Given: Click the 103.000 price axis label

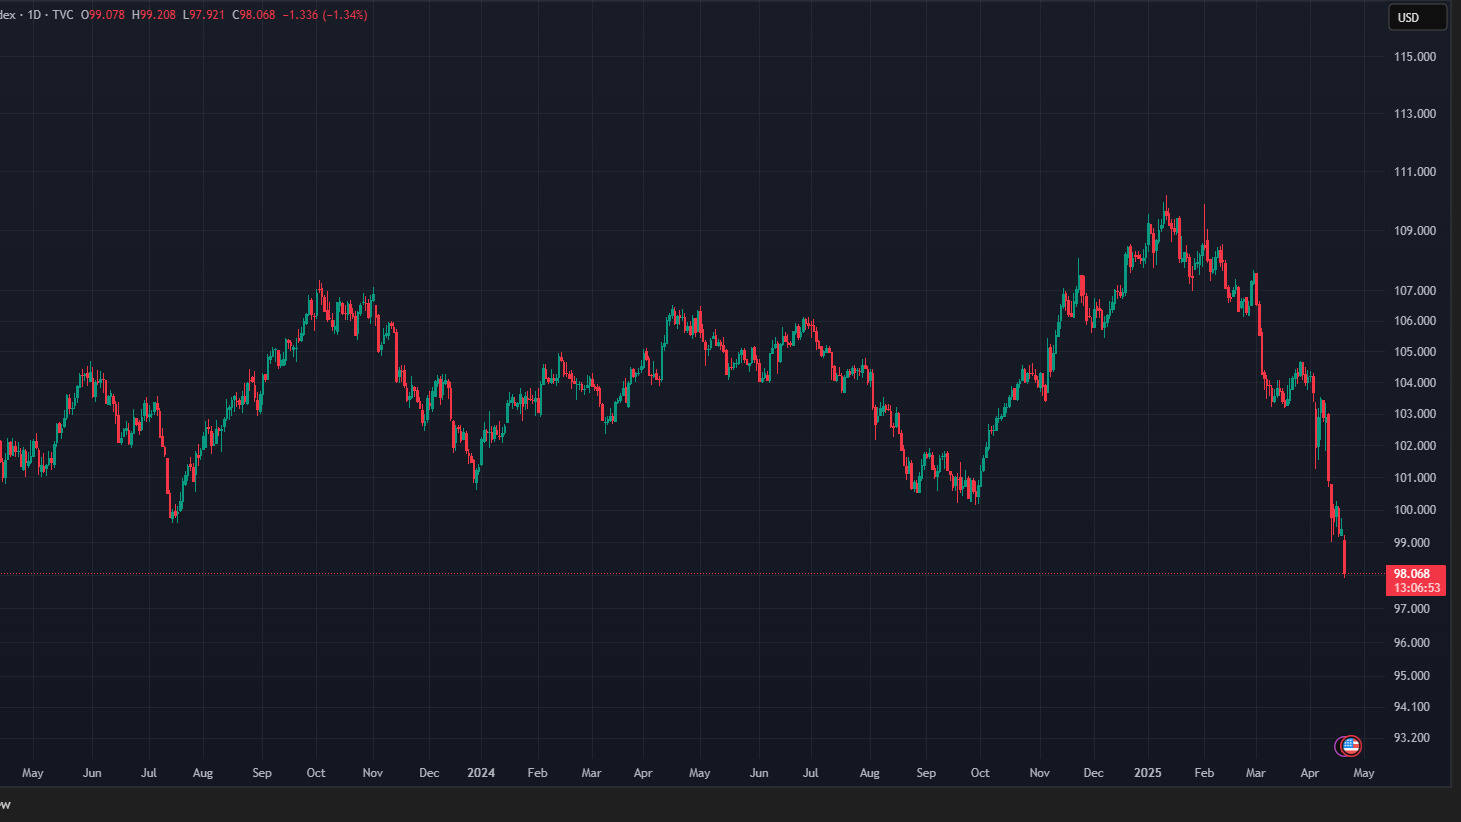Looking at the screenshot, I should [1415, 414].
